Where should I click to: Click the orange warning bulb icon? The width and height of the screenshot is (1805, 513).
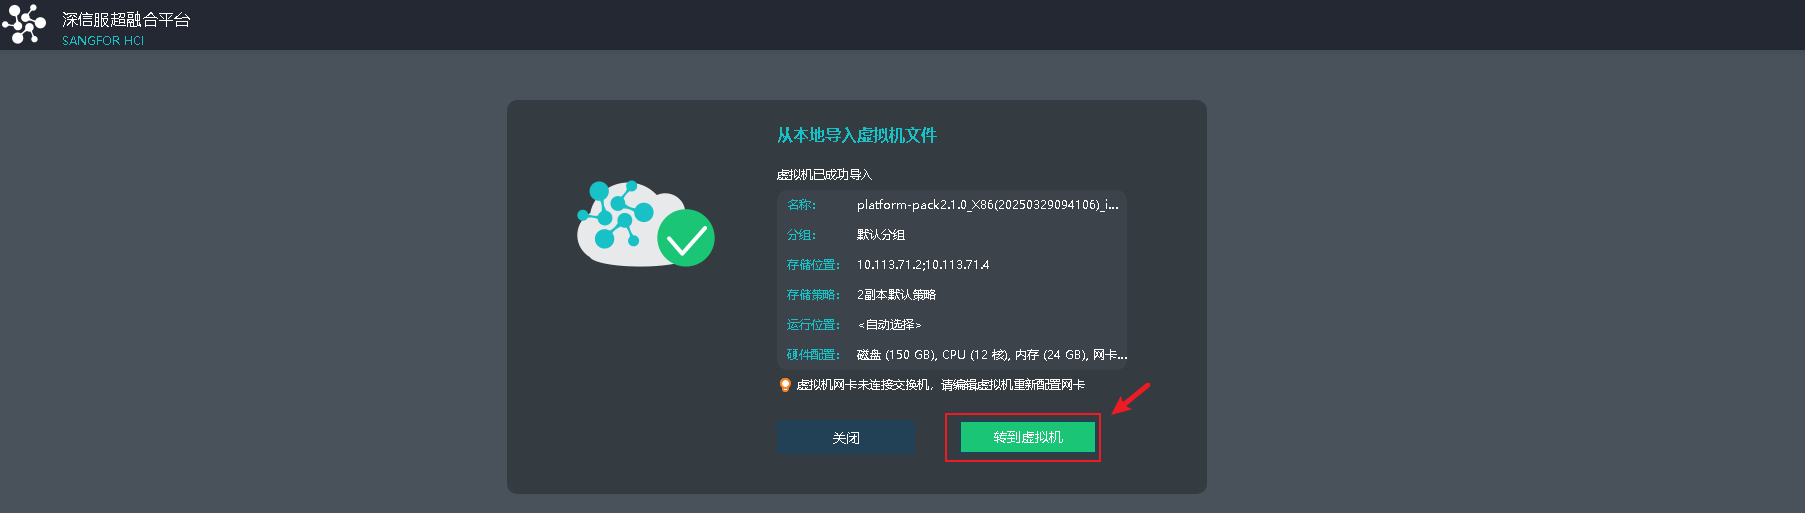(x=785, y=385)
